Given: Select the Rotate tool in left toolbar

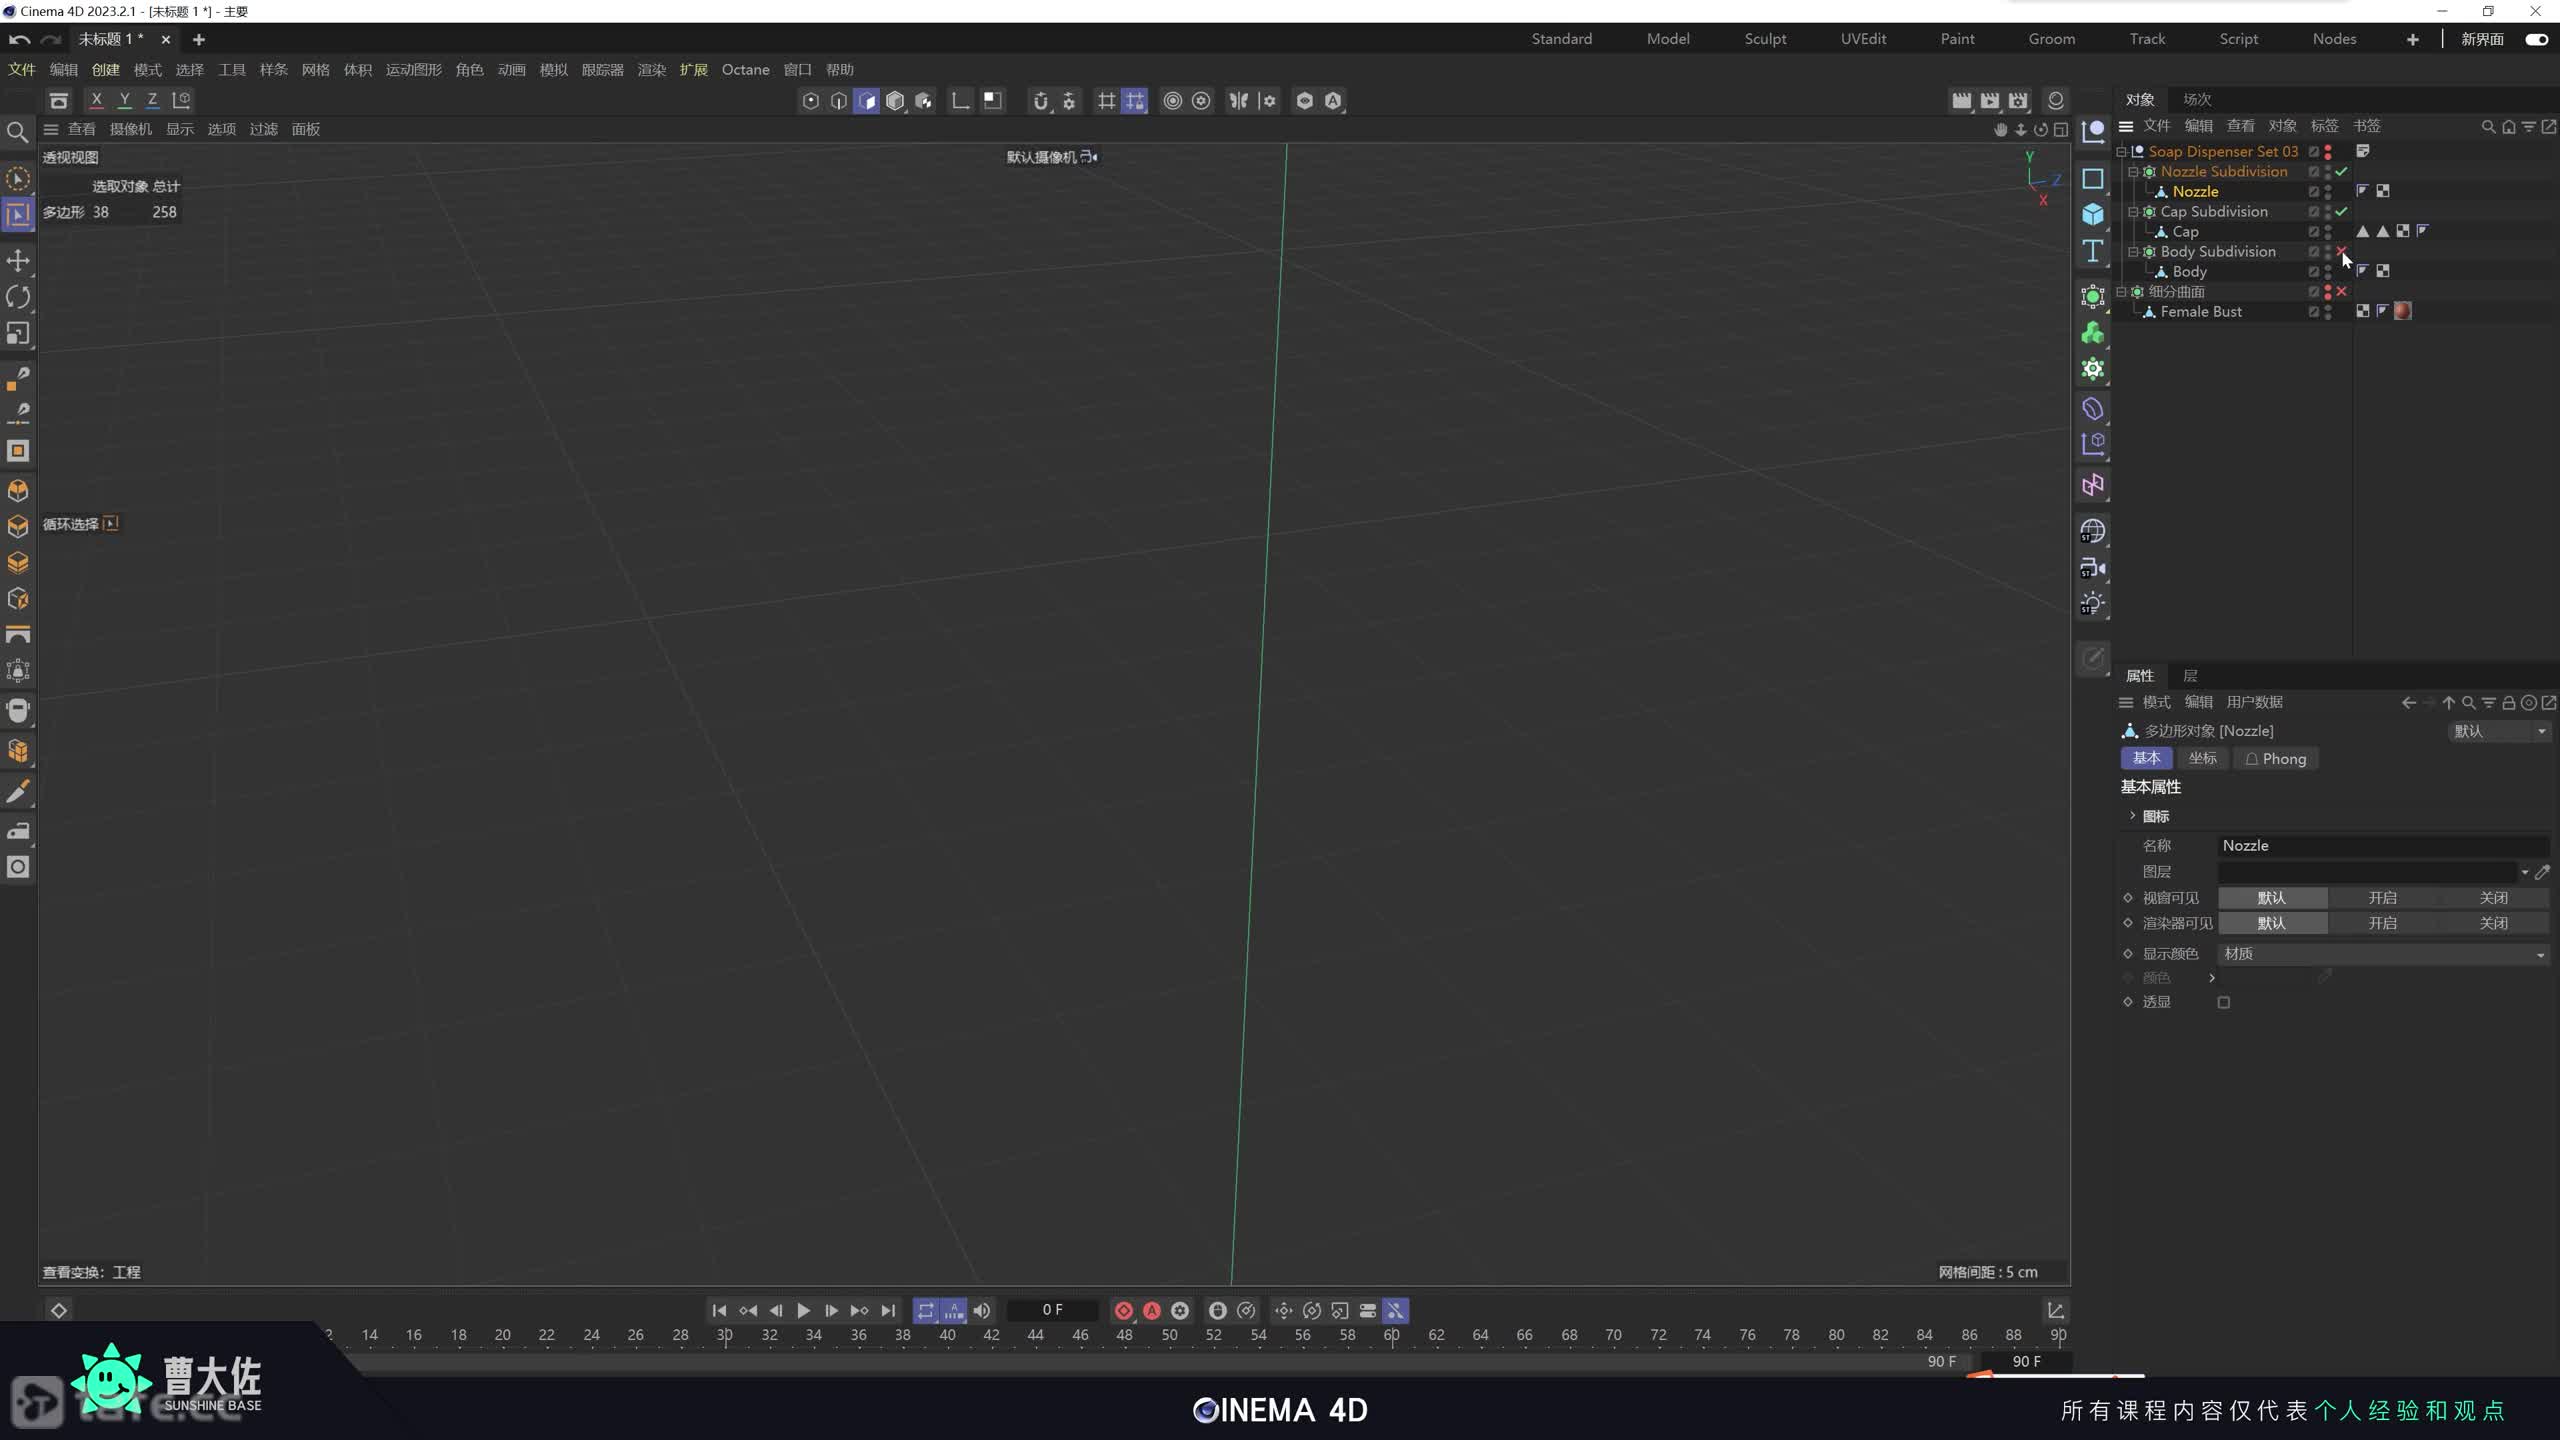Looking at the screenshot, I should pyautogui.click(x=18, y=297).
